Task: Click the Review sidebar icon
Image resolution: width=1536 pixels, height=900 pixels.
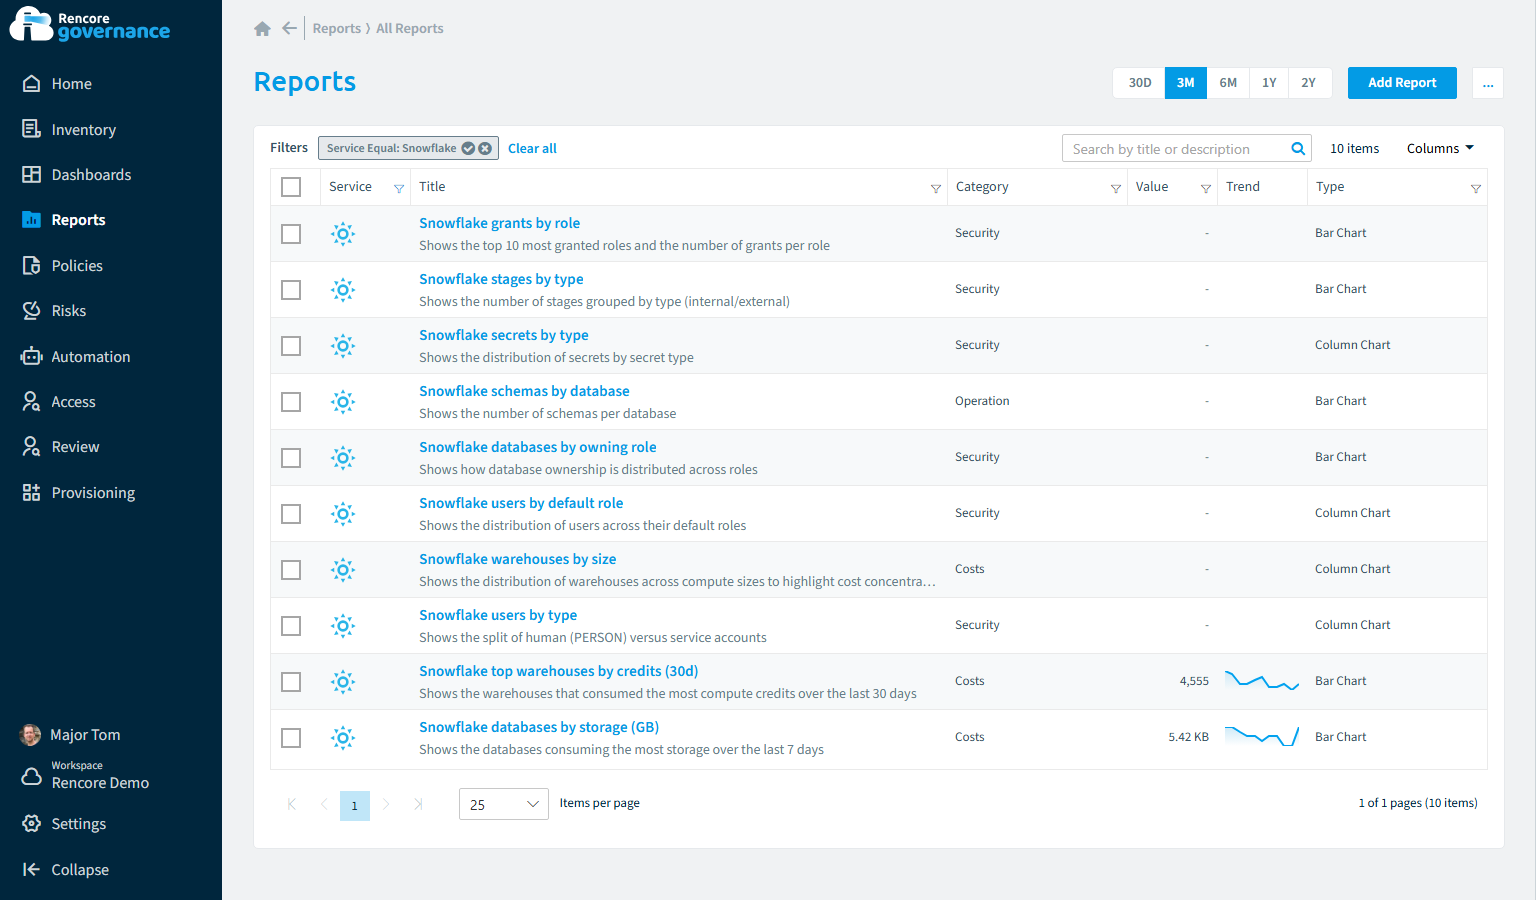Action: click(x=31, y=446)
